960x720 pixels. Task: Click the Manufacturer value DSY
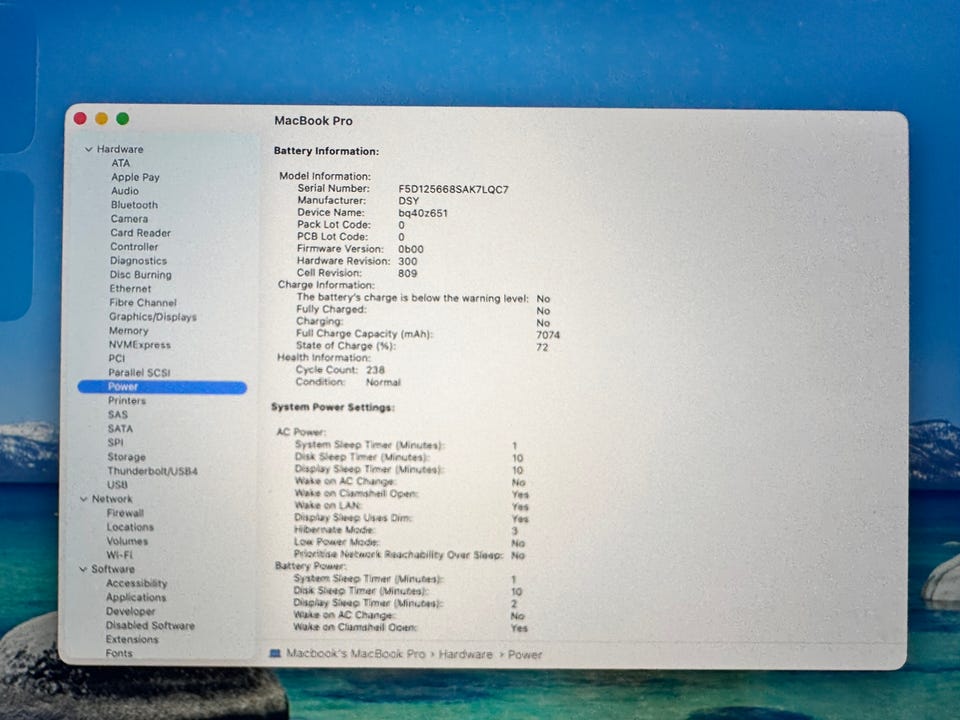(408, 201)
